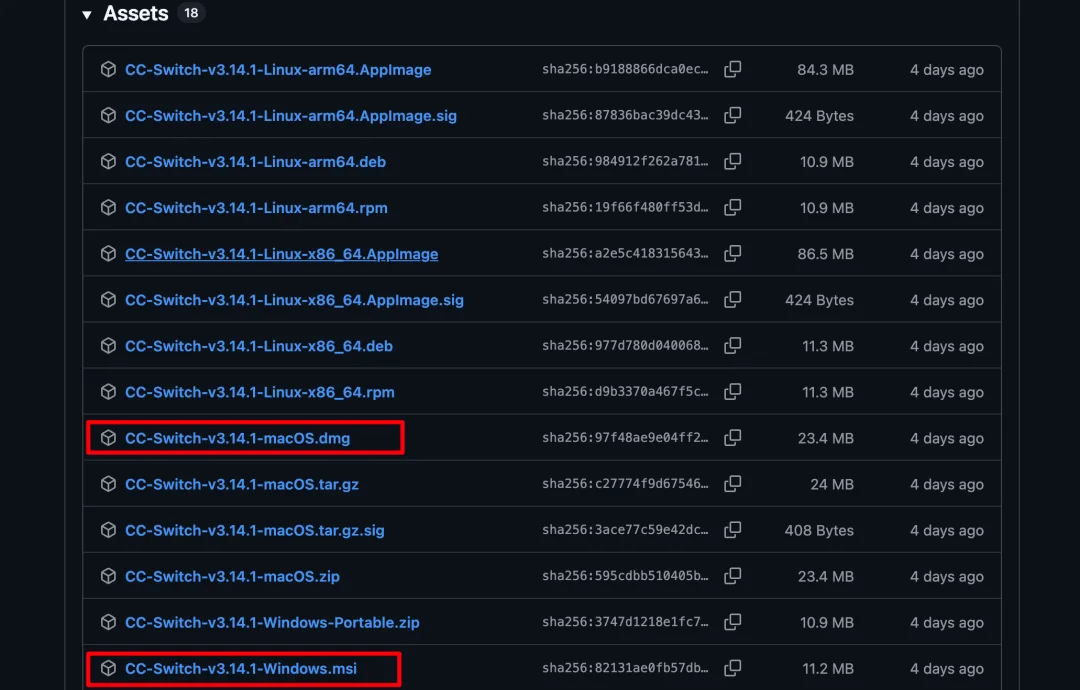Click the package icon beside Linux-arm64.rpm
Screen dimensions: 1080x690
tap(108, 207)
